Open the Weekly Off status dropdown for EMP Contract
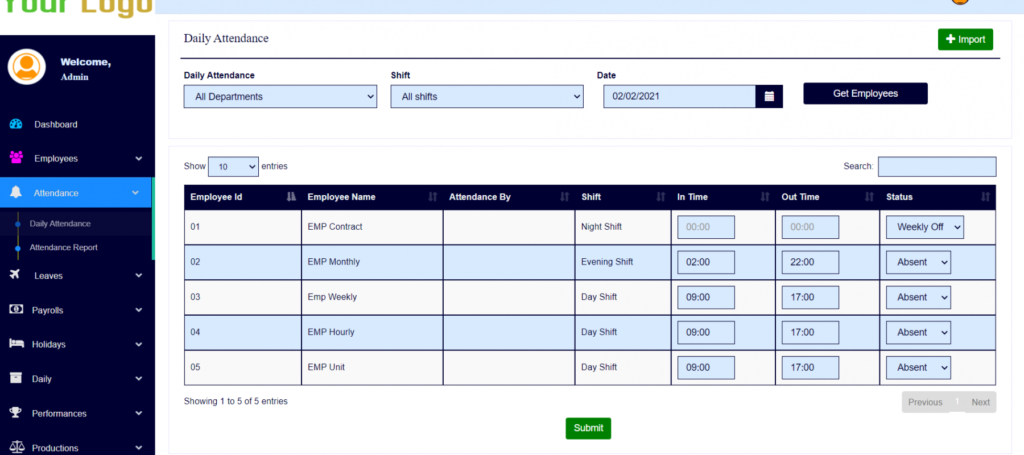1024x455 pixels. pos(925,227)
